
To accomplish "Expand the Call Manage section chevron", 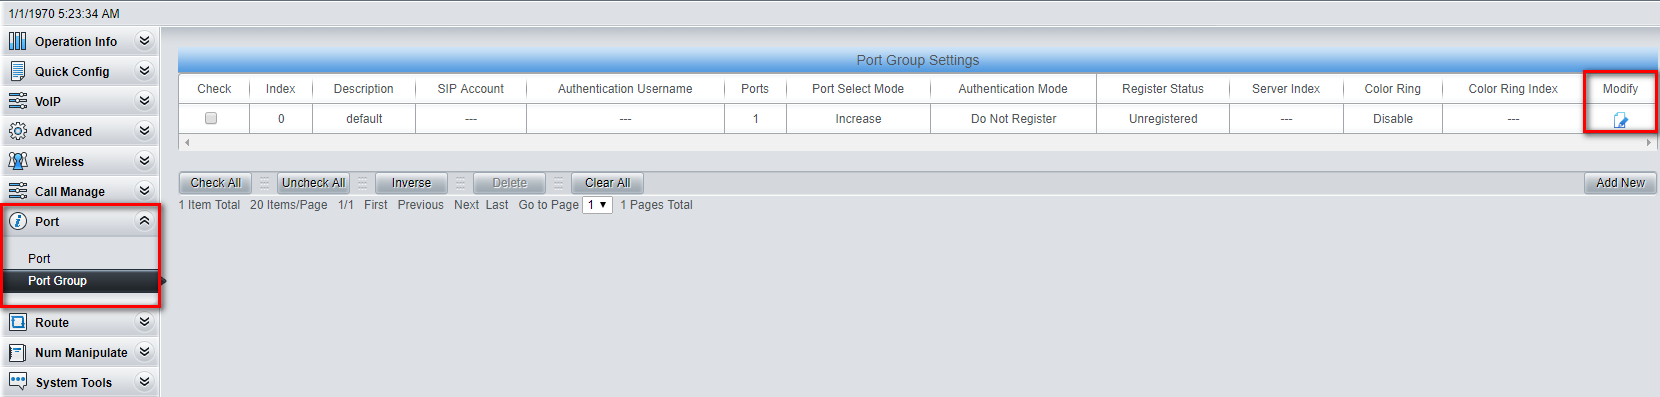I will tap(144, 191).
